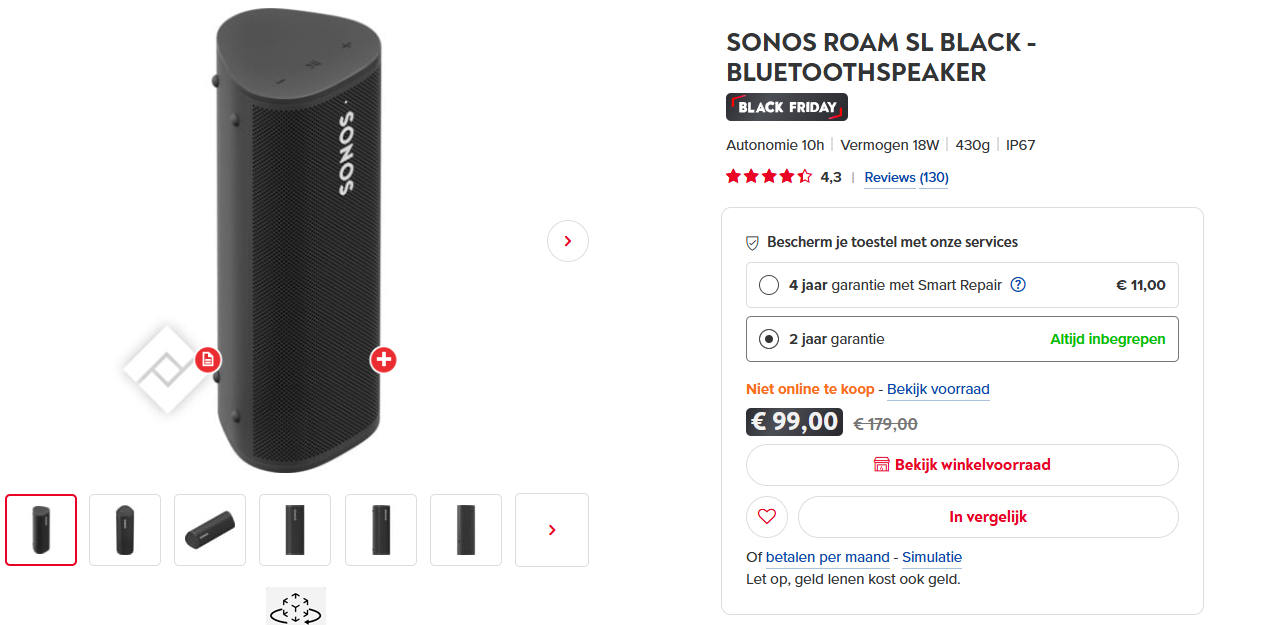Click the shield icon next to services heading
This screenshot has width=1262, height=625.
[x=750, y=241]
